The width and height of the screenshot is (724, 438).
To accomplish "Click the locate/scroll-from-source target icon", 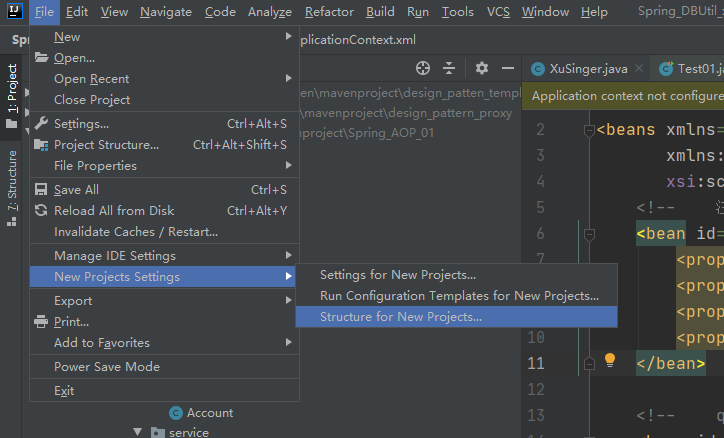I will [x=422, y=68].
